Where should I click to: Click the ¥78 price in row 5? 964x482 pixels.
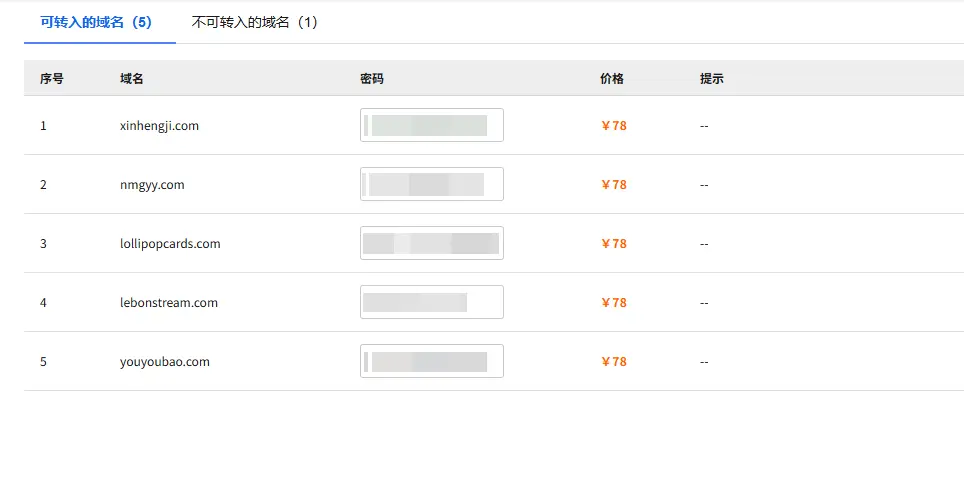[614, 362]
